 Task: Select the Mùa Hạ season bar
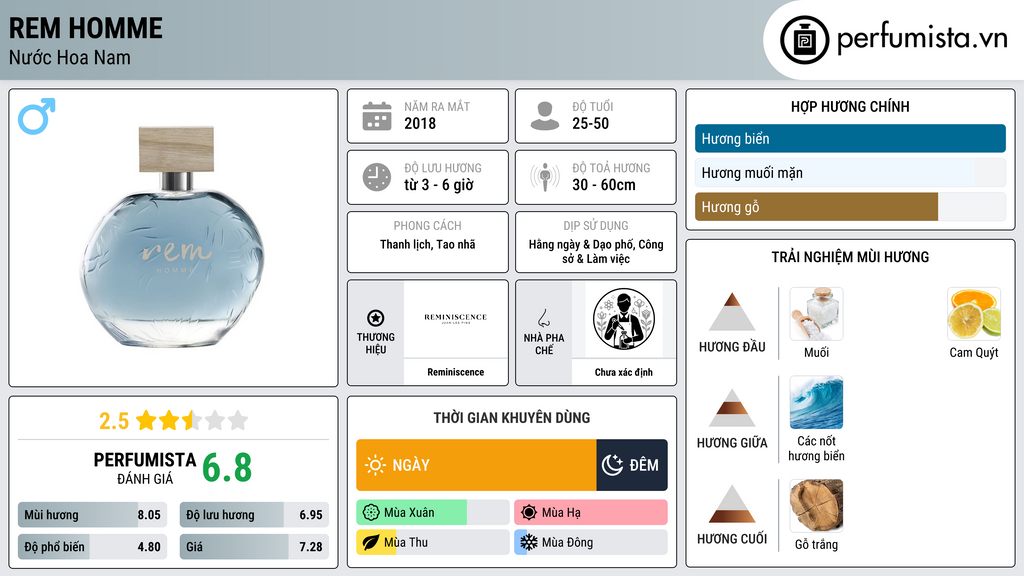coord(591,513)
